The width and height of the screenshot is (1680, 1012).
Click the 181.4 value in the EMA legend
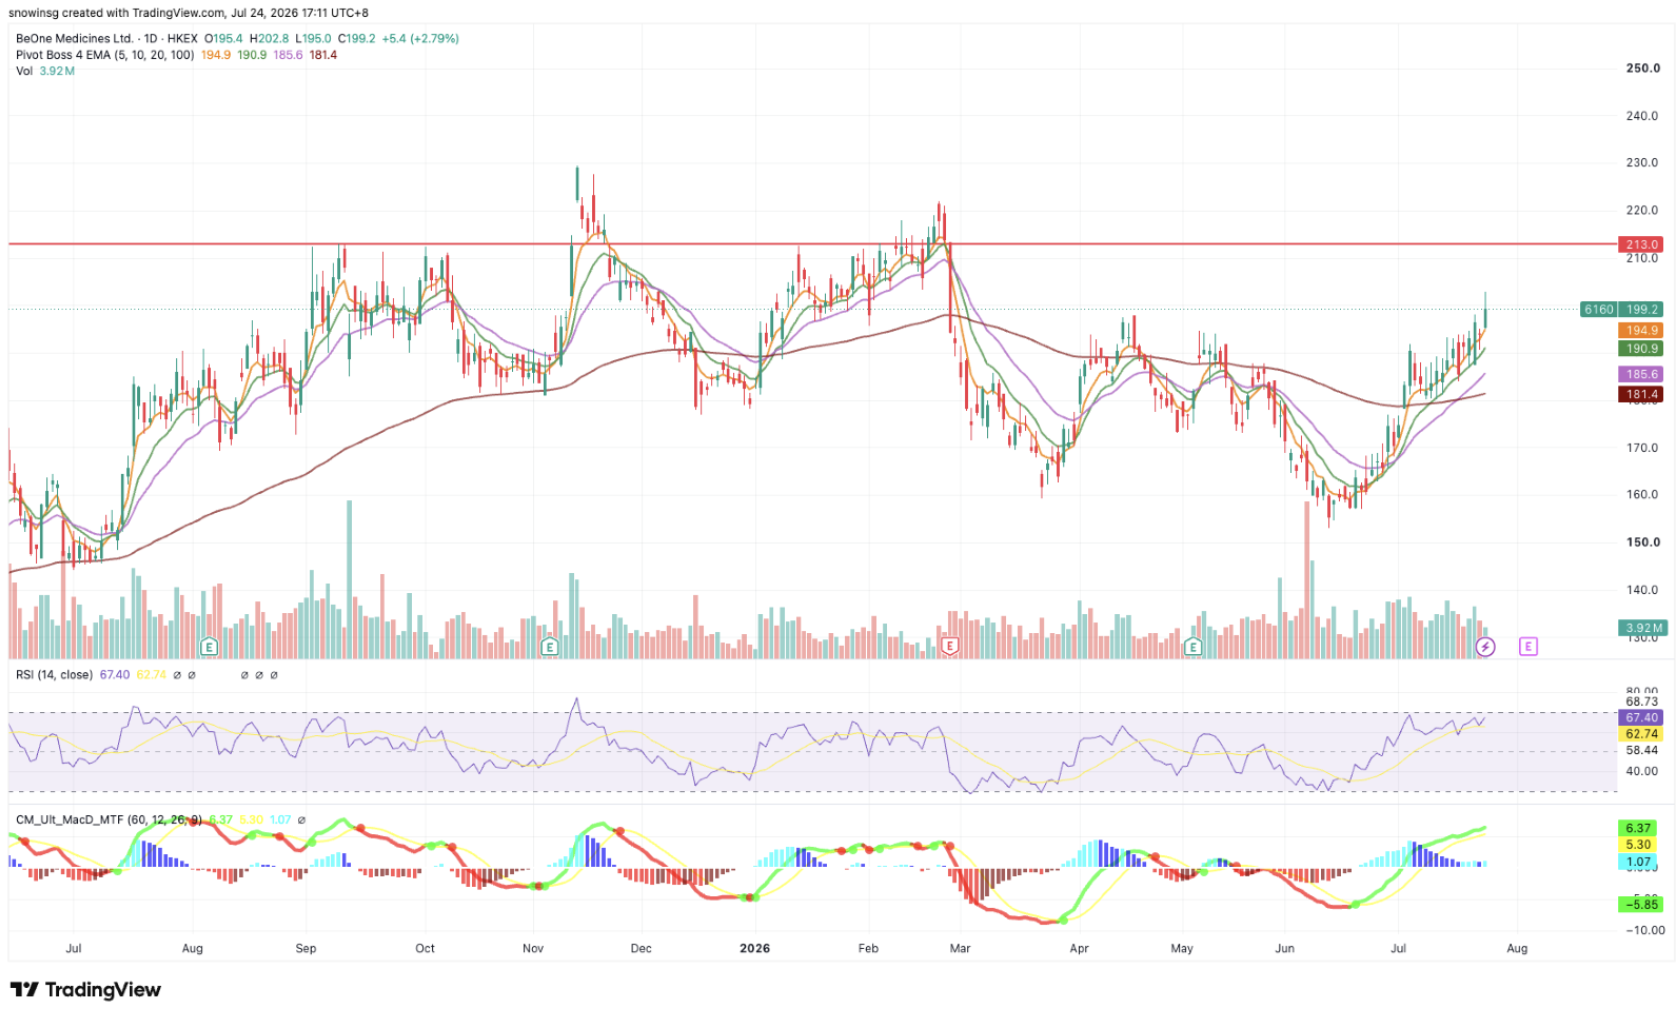click(x=323, y=55)
